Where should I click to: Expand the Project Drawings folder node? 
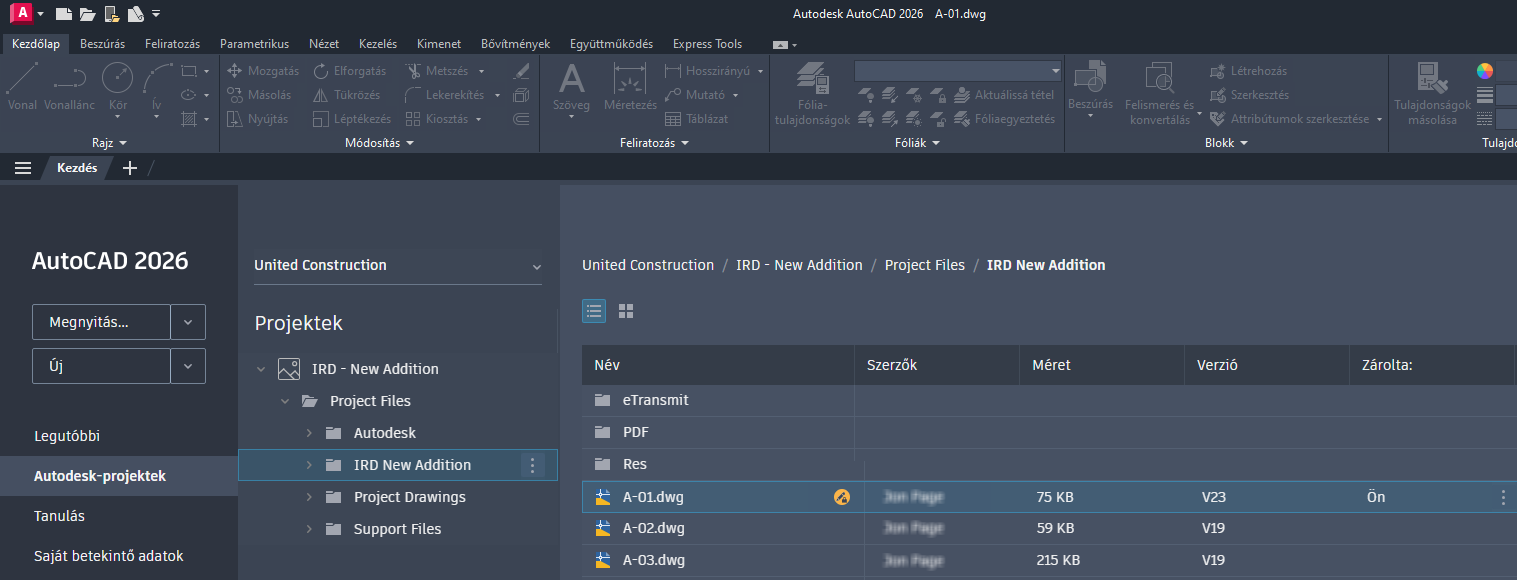[309, 497]
